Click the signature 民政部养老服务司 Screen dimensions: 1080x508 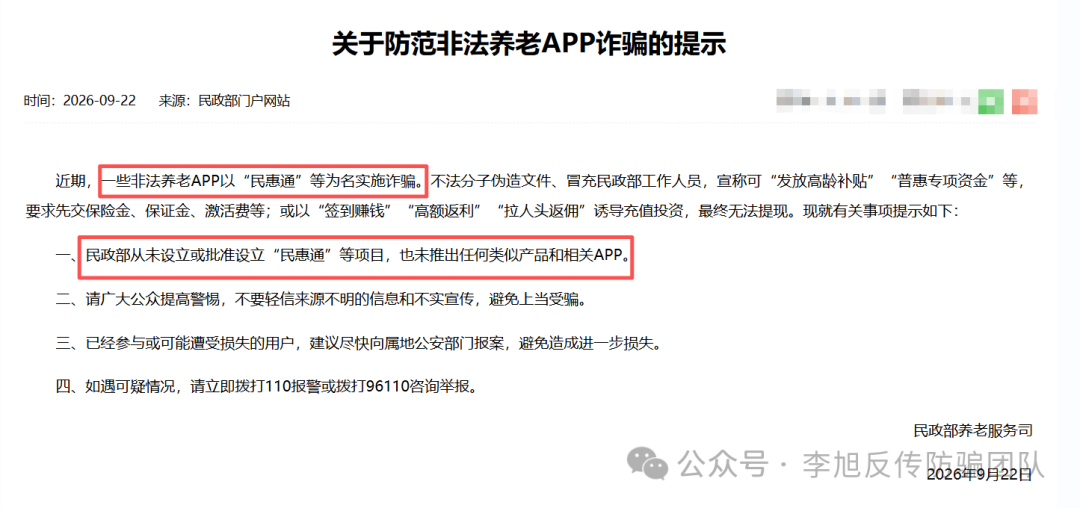973,431
